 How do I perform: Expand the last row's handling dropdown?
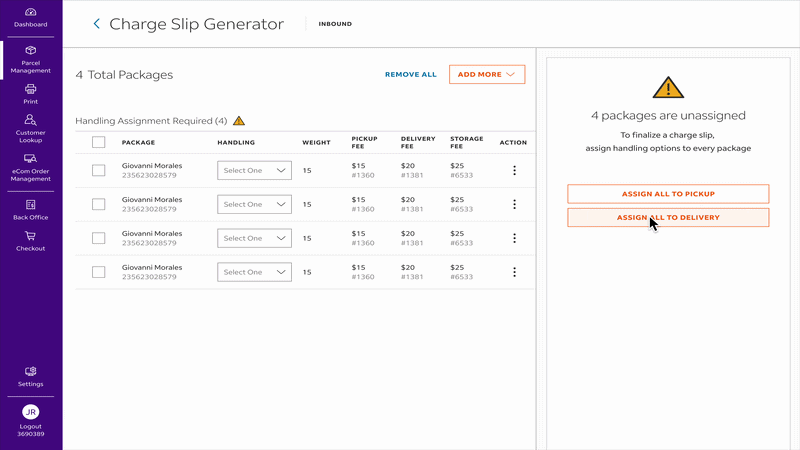[254, 272]
